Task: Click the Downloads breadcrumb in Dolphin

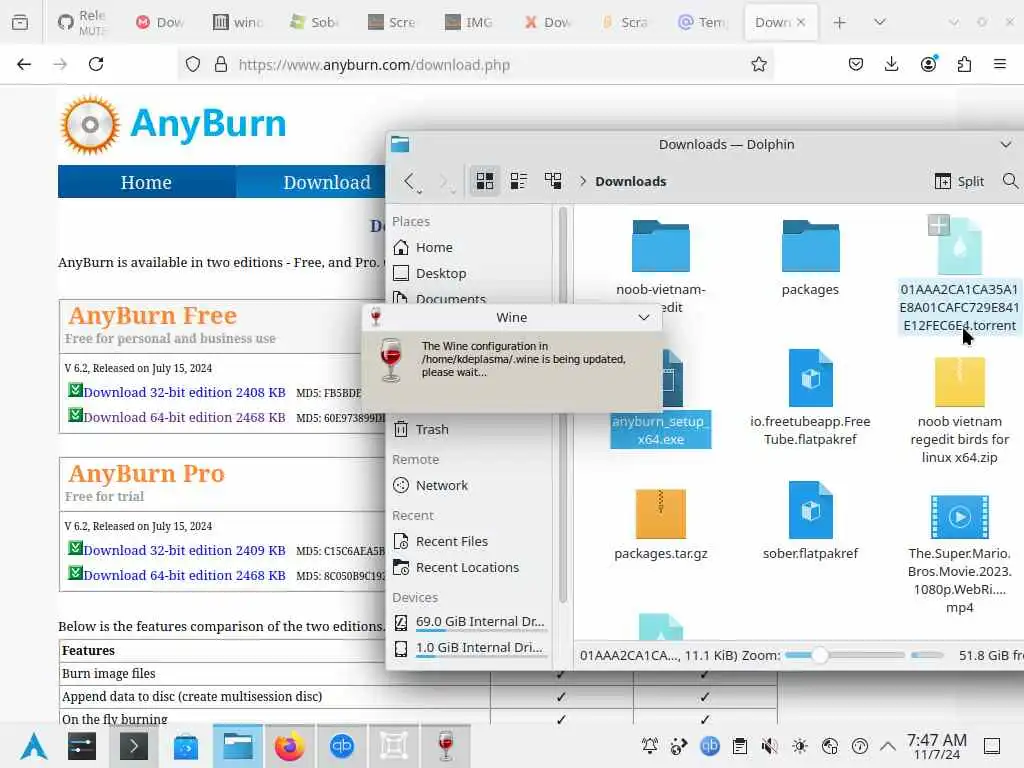Action: coord(630,182)
